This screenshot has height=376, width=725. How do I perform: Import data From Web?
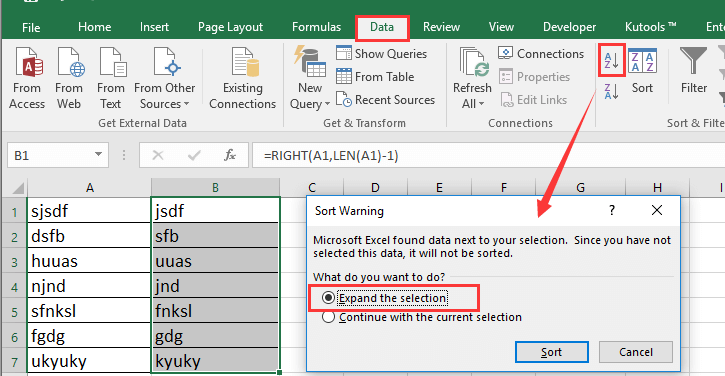click(69, 78)
